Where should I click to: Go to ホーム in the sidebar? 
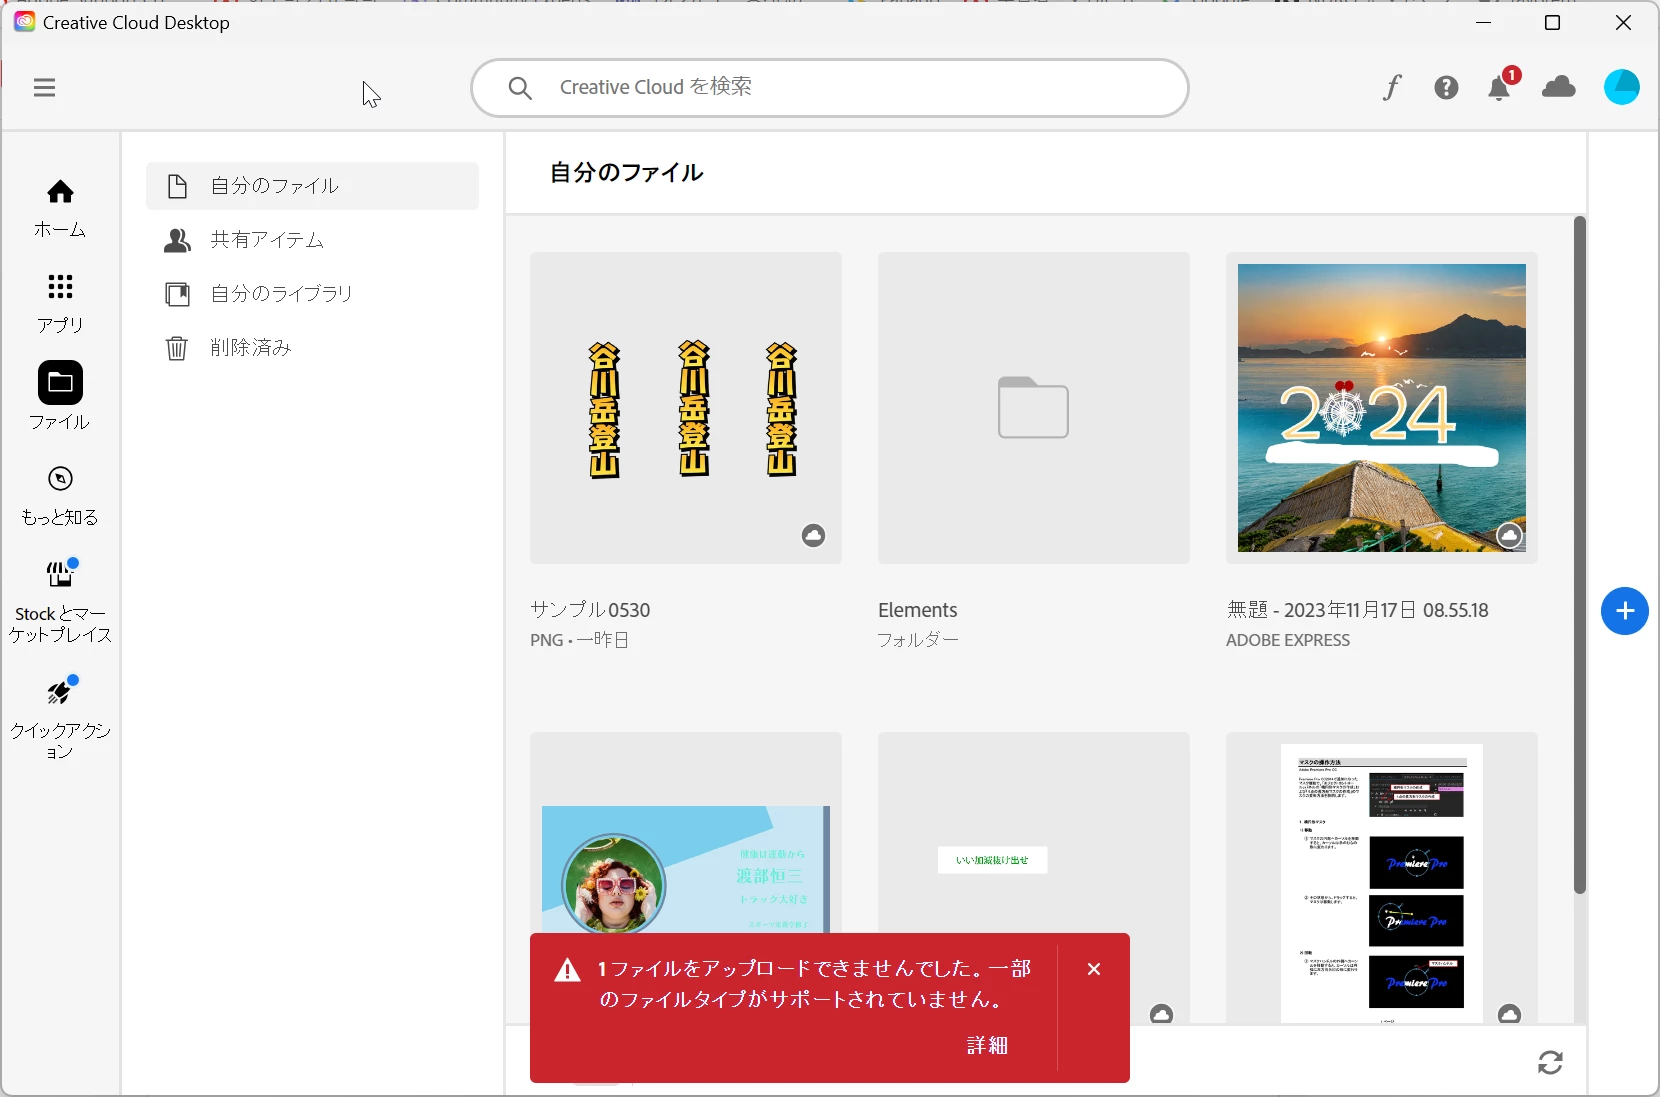[x=60, y=208]
